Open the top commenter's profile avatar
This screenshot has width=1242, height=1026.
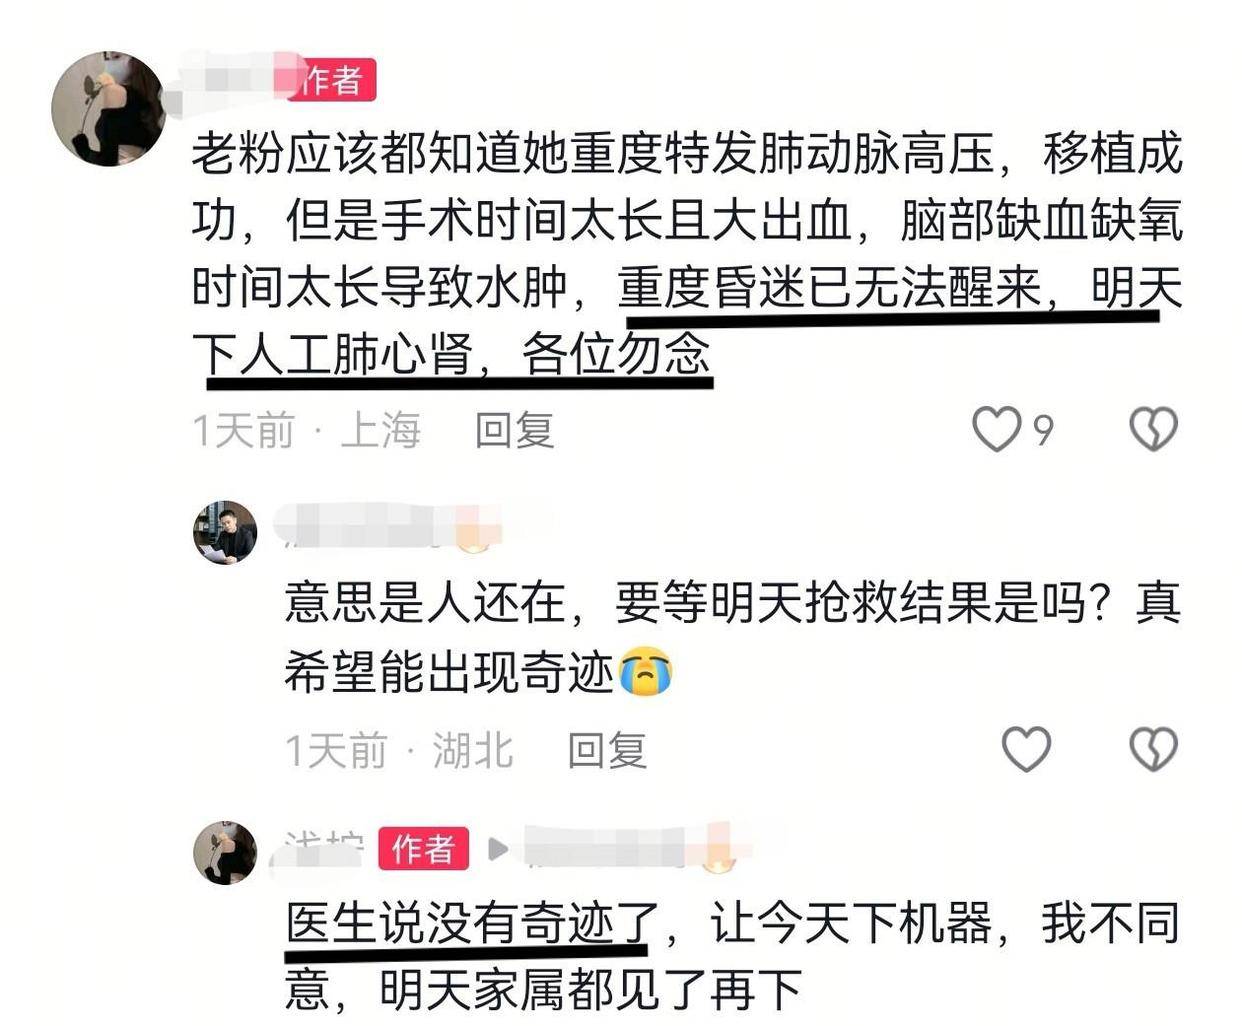(x=108, y=109)
